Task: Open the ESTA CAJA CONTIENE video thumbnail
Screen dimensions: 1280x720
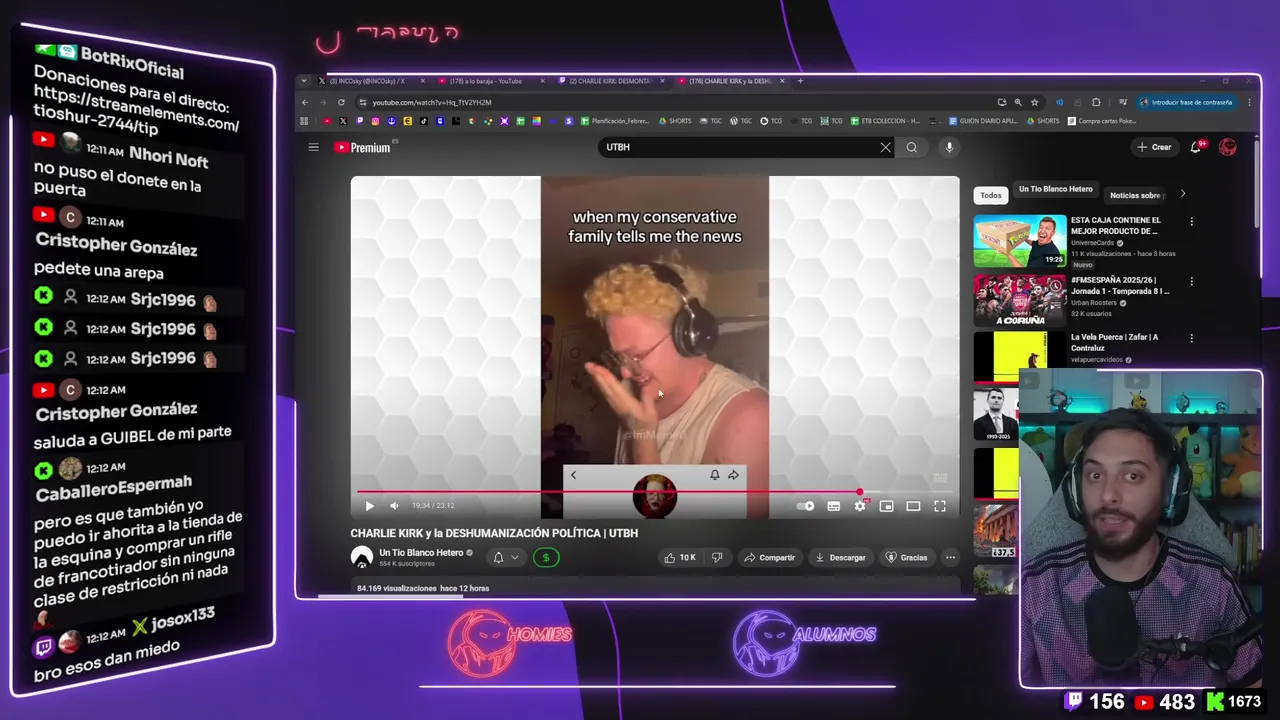Action: click(x=1020, y=241)
